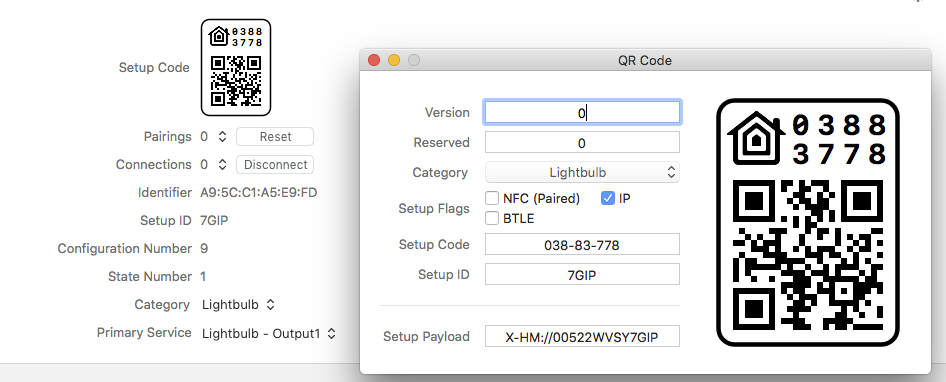Adjust the Pairings stepper

click(x=222, y=136)
